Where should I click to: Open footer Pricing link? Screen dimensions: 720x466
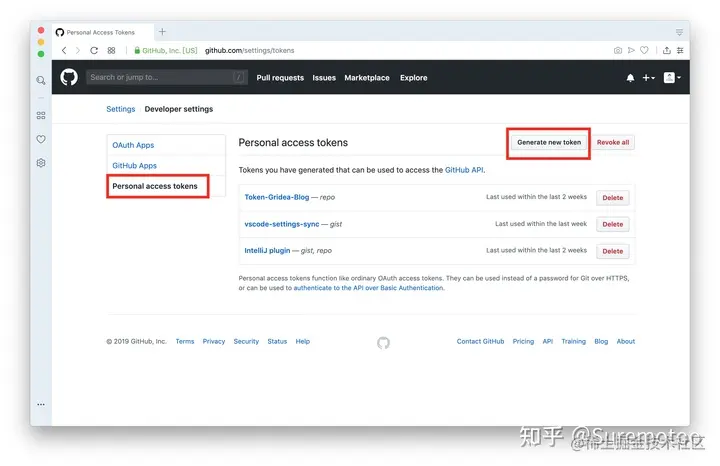tap(523, 342)
